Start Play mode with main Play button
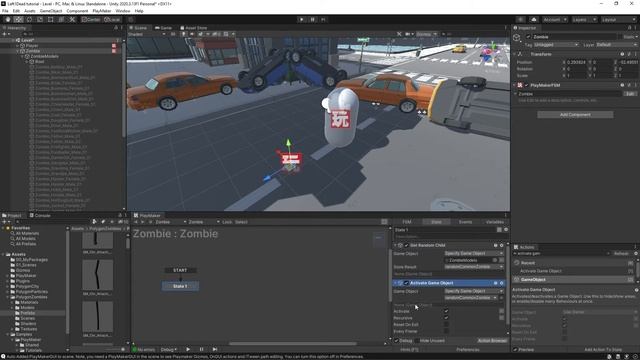 [302, 19]
